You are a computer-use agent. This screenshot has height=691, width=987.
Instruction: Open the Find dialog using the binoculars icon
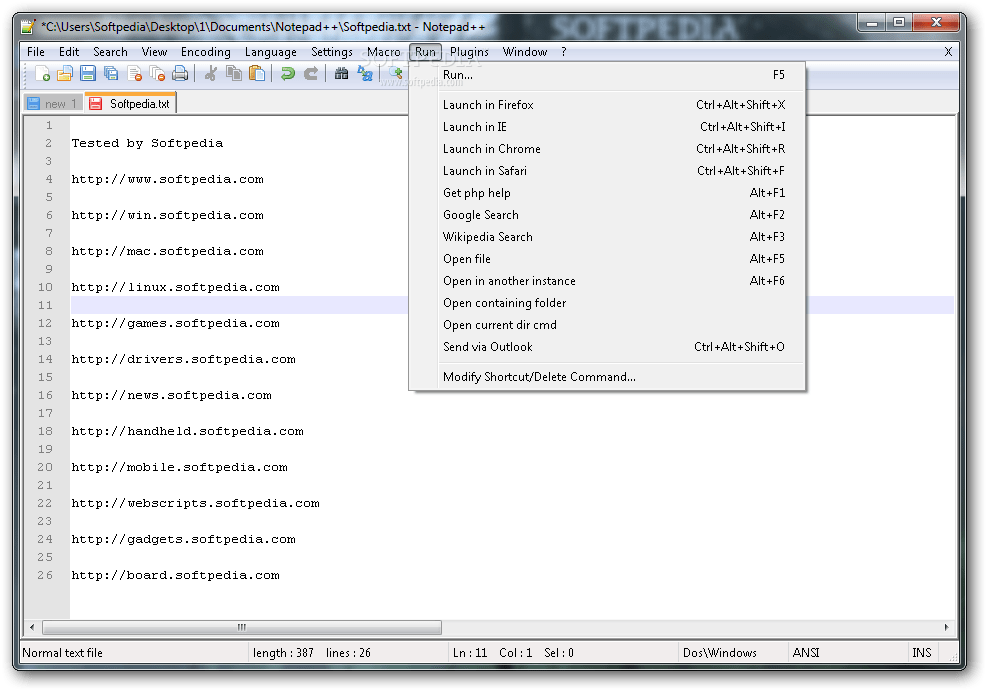[x=343, y=73]
